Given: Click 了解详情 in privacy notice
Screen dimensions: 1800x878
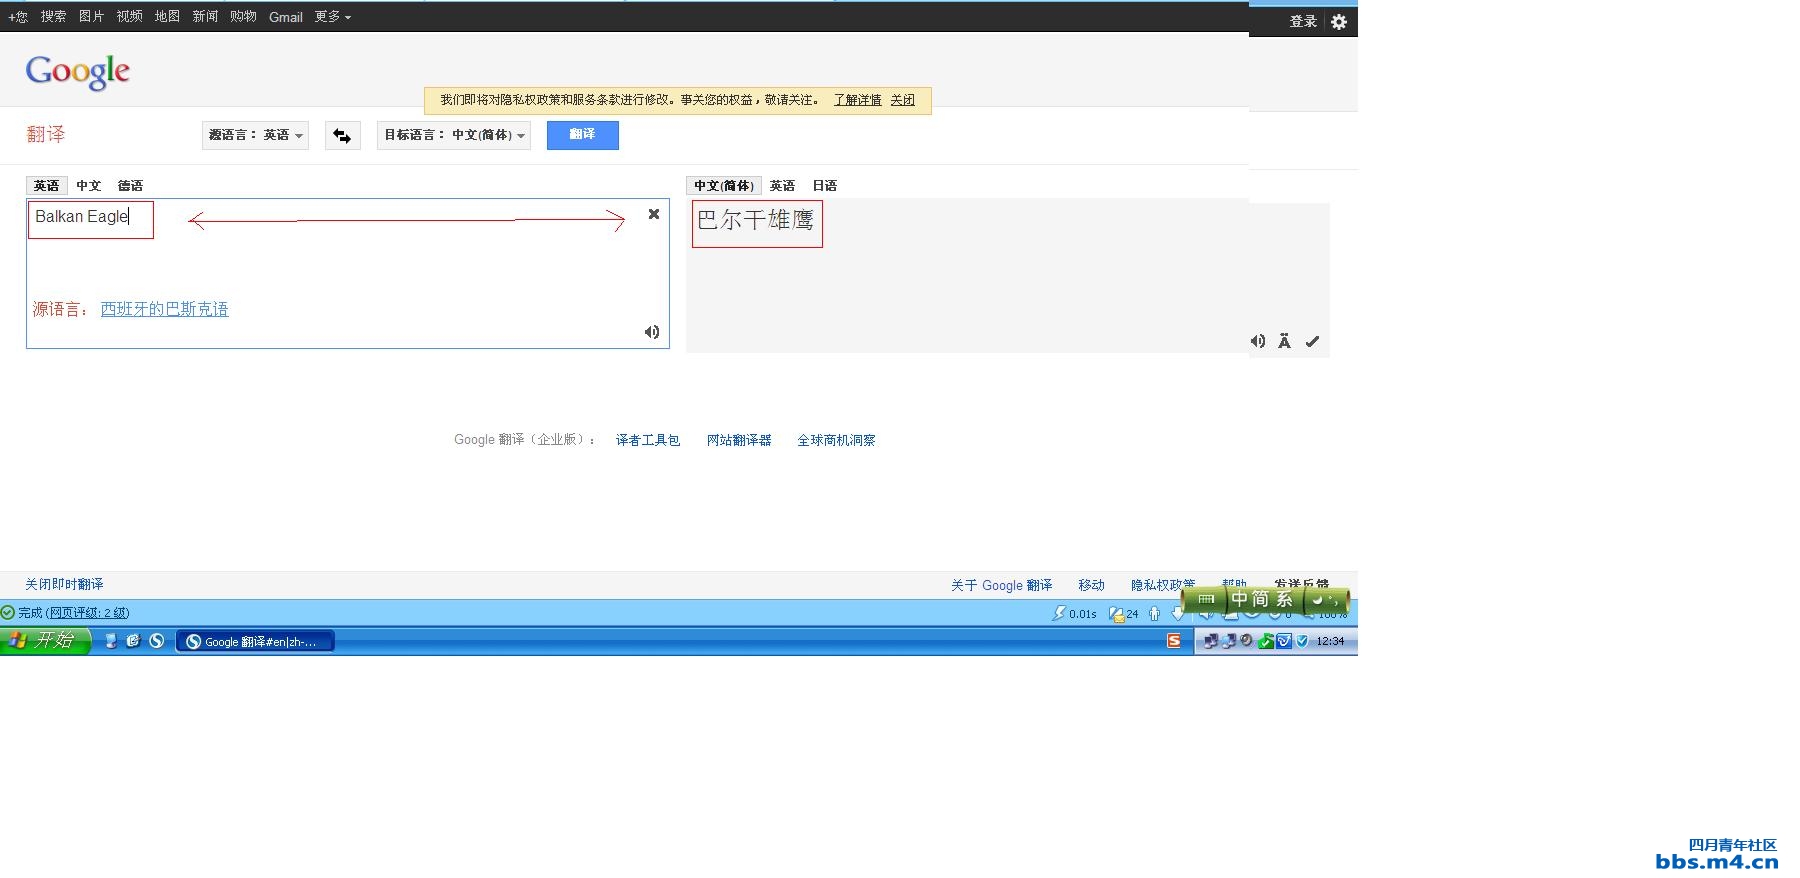Looking at the screenshot, I should pos(858,100).
